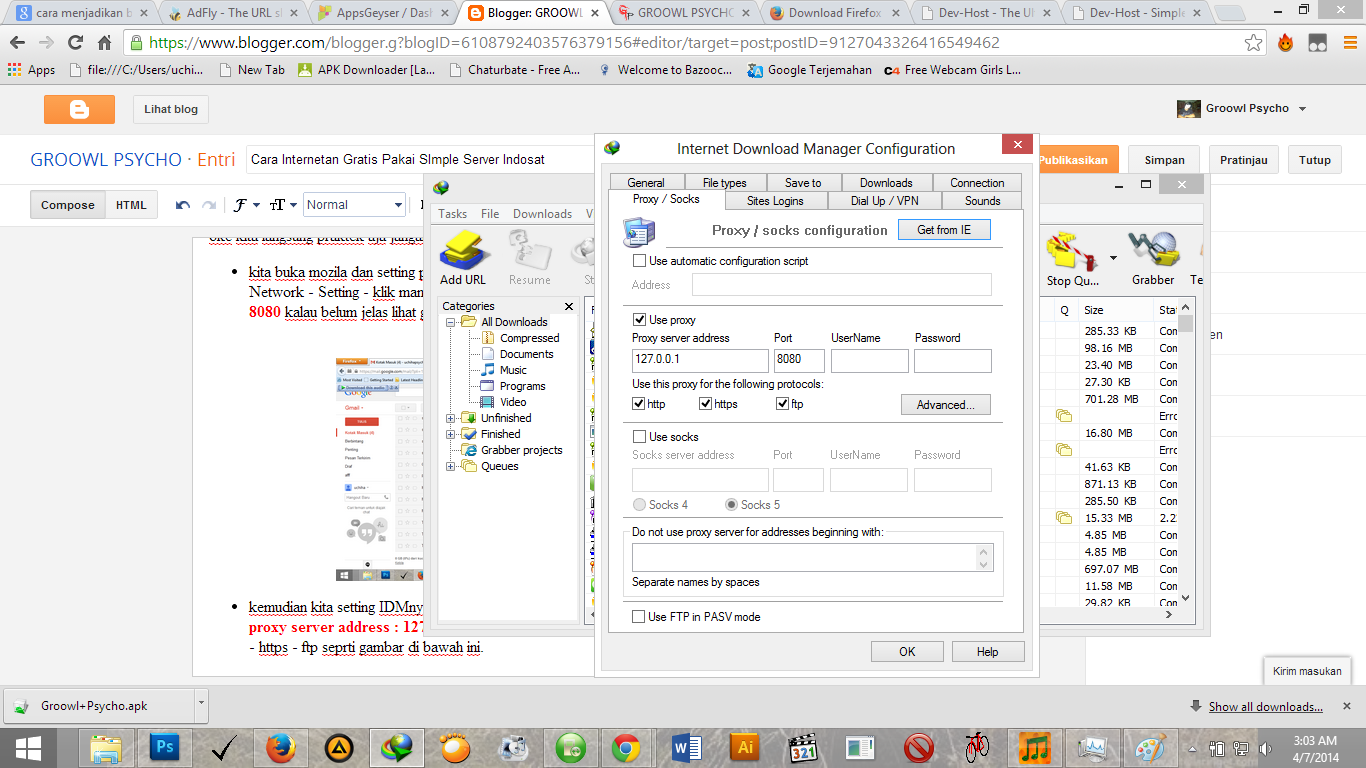Uncheck the Use proxy checkbox

tap(639, 320)
